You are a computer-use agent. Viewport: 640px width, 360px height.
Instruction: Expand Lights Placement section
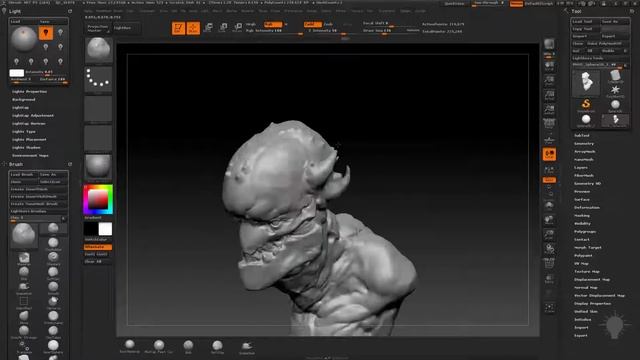(29, 140)
